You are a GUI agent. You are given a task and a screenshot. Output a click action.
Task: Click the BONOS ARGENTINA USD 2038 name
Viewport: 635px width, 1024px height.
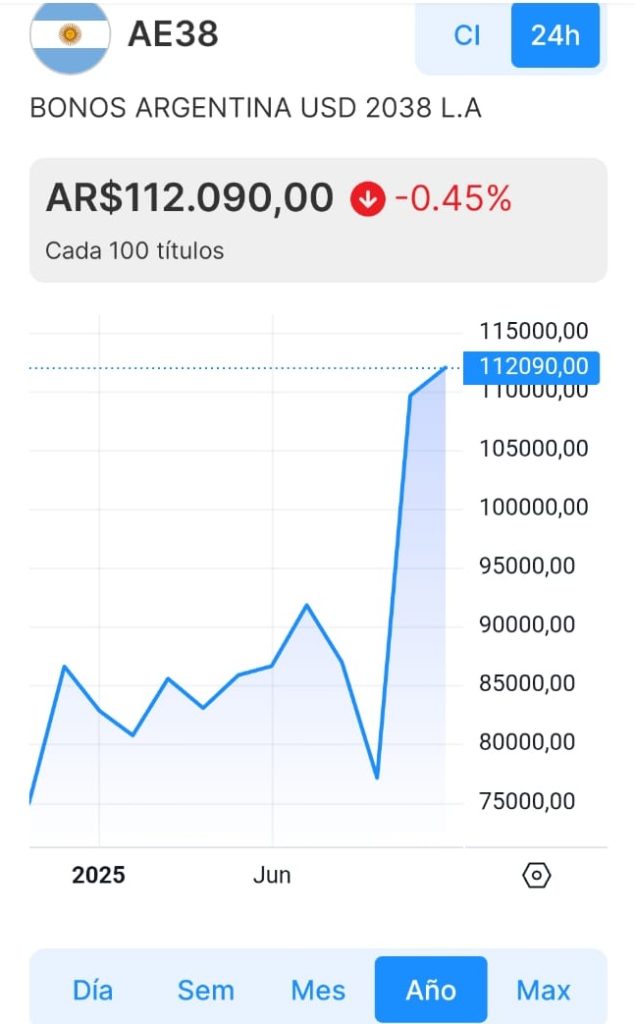point(256,108)
